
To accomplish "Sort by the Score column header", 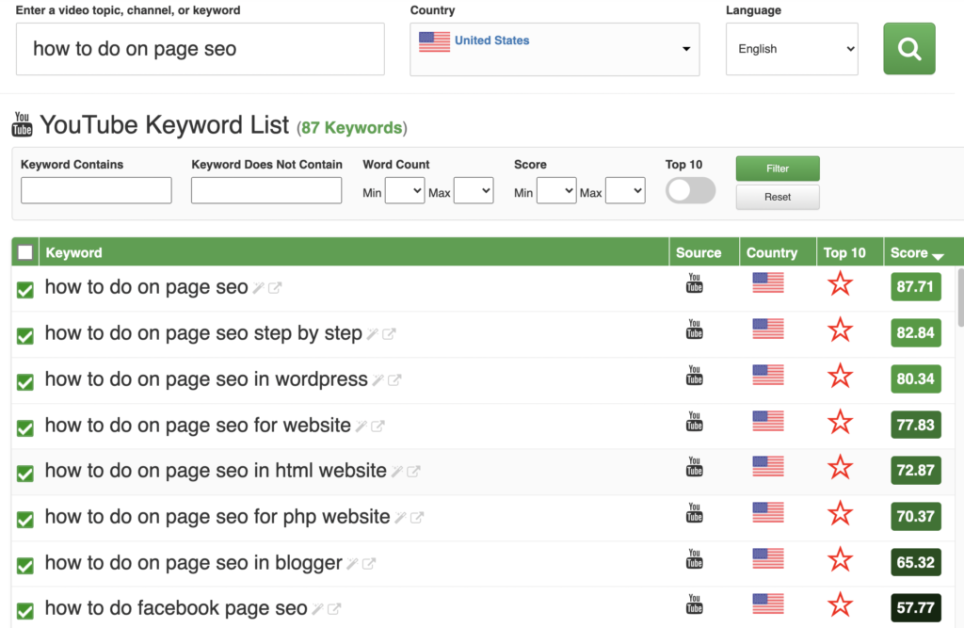I will [916, 253].
